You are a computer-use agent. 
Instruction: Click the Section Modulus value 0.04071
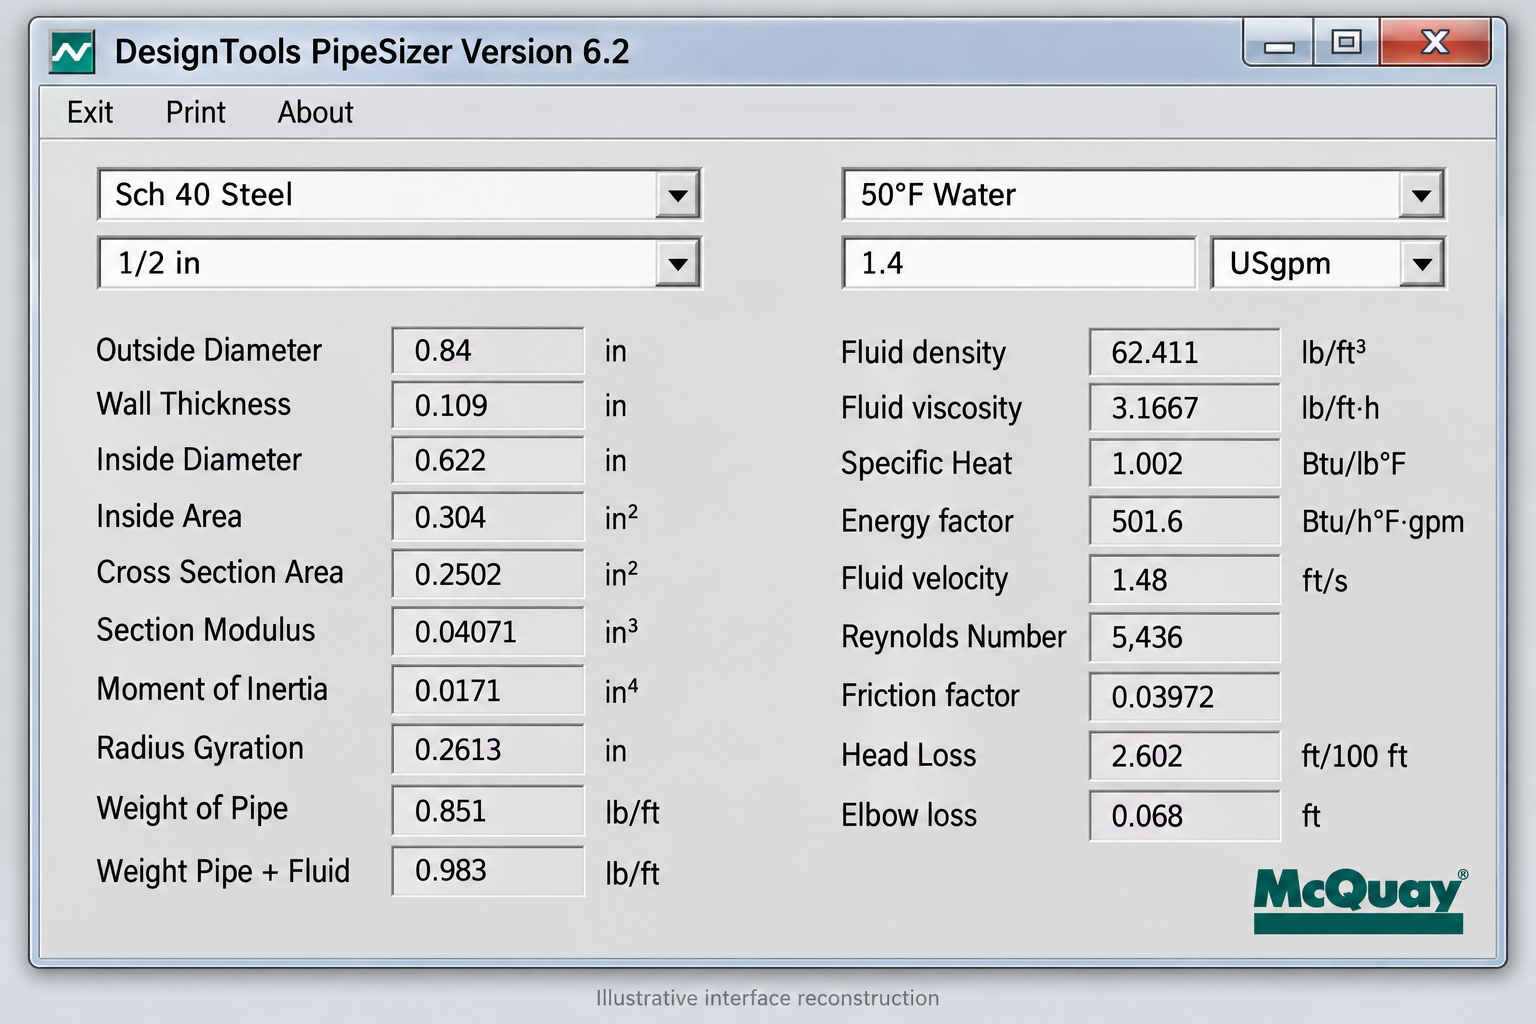coord(488,632)
